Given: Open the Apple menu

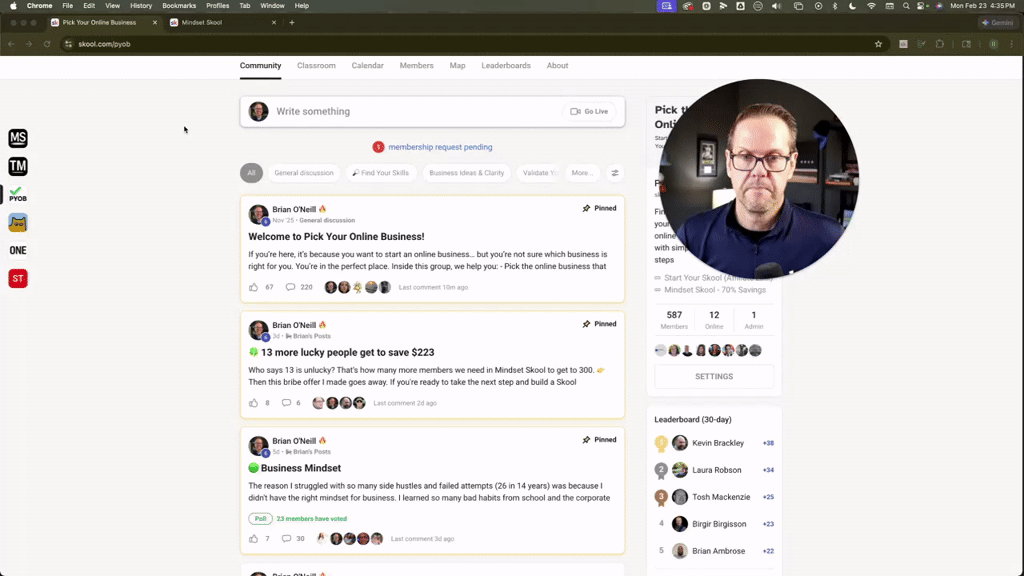Looking at the screenshot, I should click(x=13, y=6).
